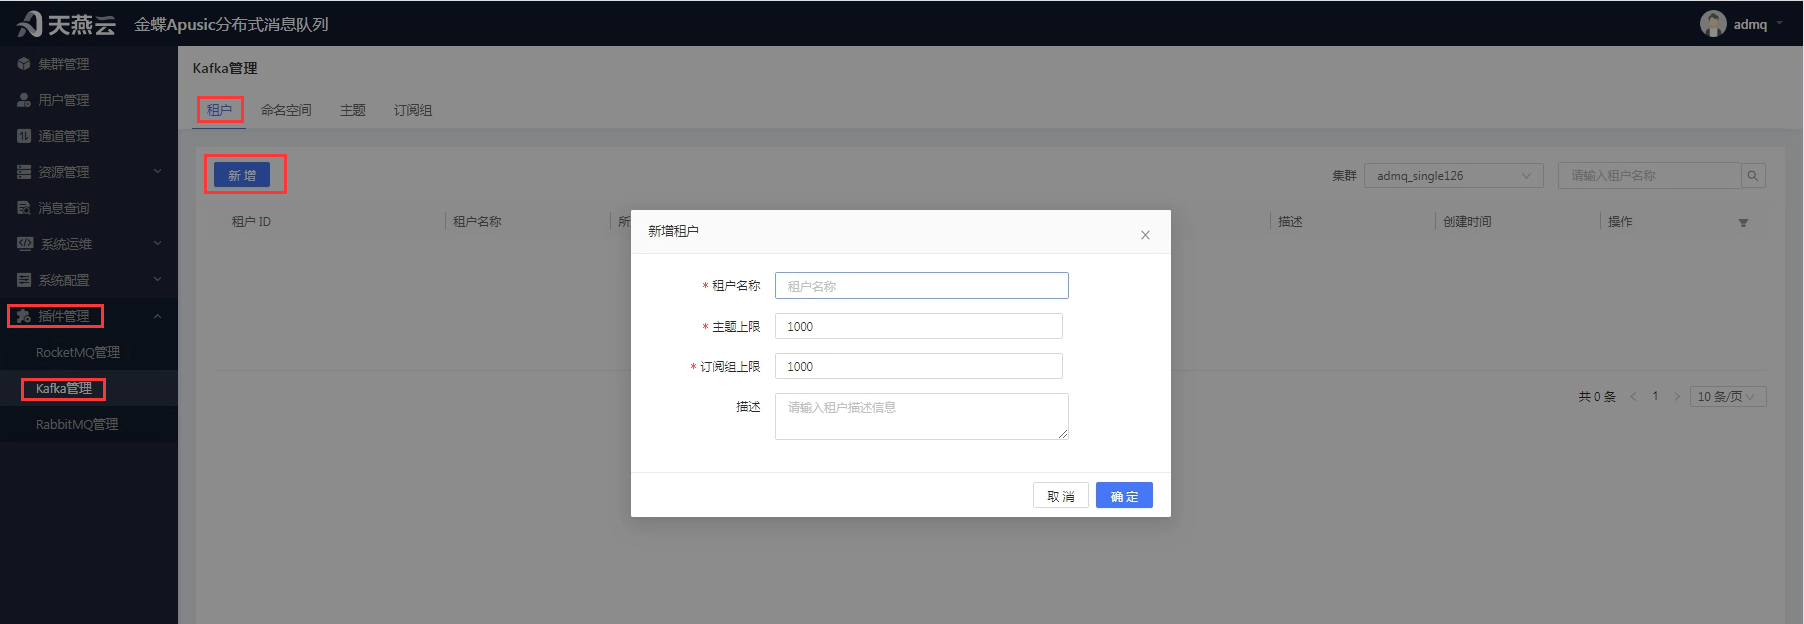Click the 金蝶Apusic分布式消息队列 header title
This screenshot has height=624, width=1804.
(x=232, y=24)
